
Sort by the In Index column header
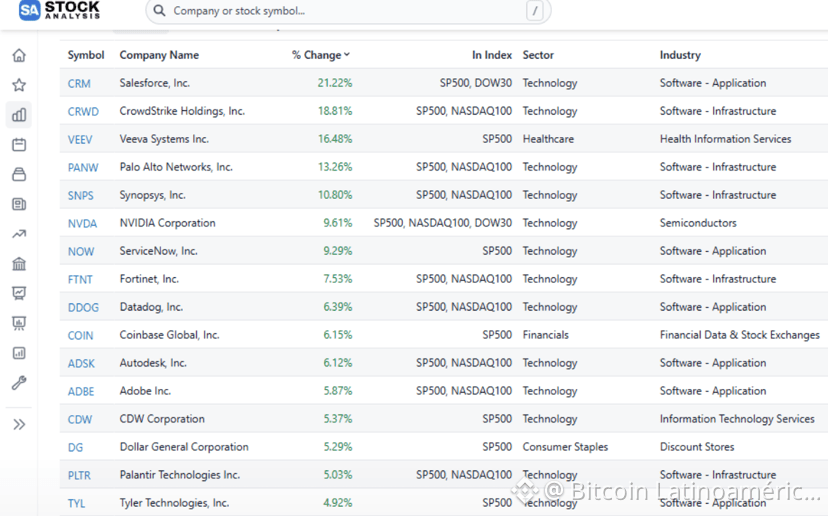(x=492, y=55)
